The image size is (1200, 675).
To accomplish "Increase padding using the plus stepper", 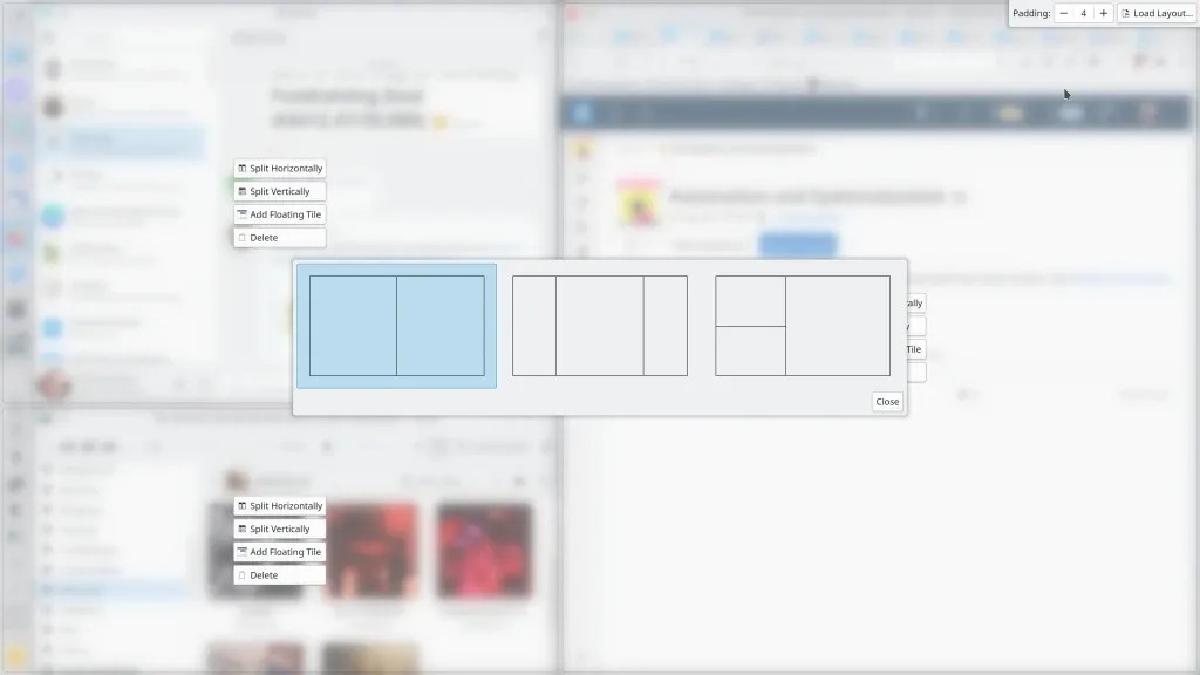I will (x=1102, y=13).
